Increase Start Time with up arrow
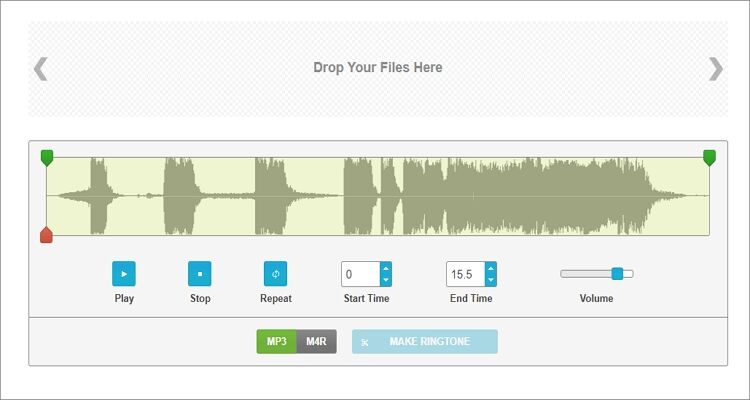Viewport: 750px width, 400px height. [x=386, y=268]
